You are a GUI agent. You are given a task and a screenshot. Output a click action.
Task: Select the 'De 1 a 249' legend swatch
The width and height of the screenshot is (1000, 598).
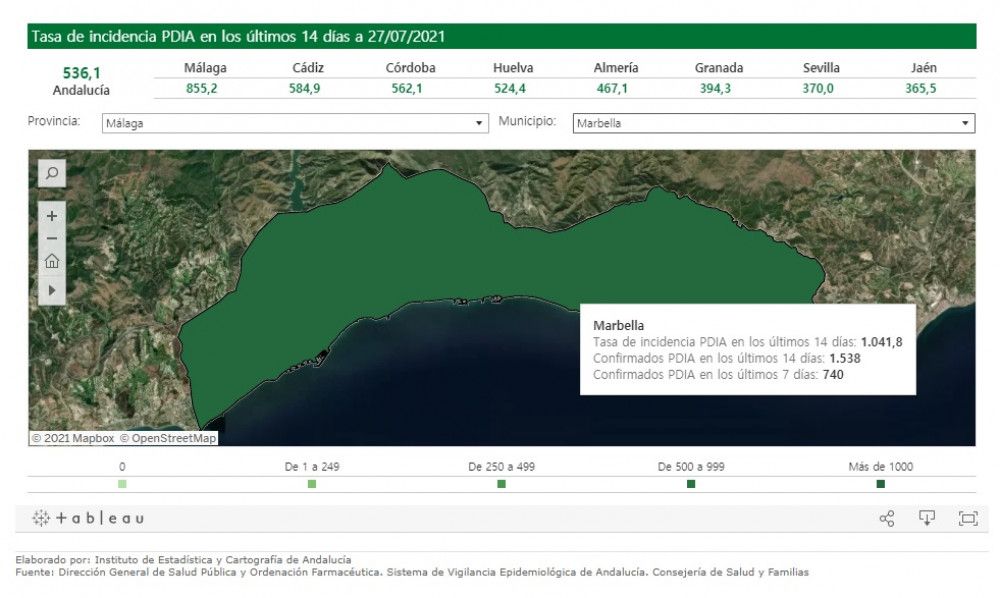click(x=312, y=484)
